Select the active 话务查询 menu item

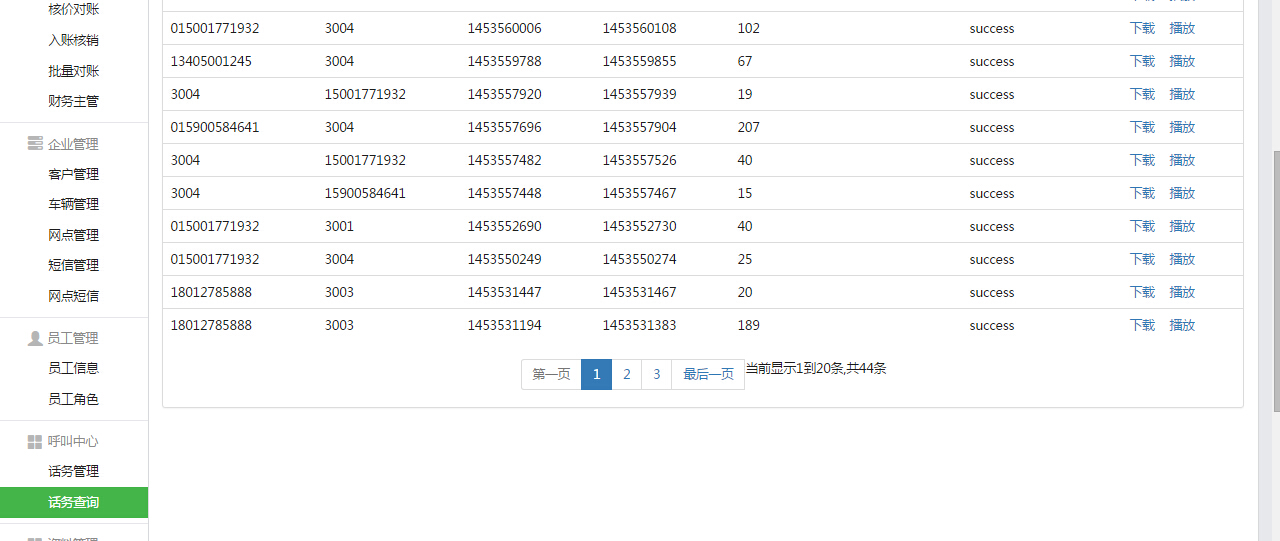tap(73, 502)
